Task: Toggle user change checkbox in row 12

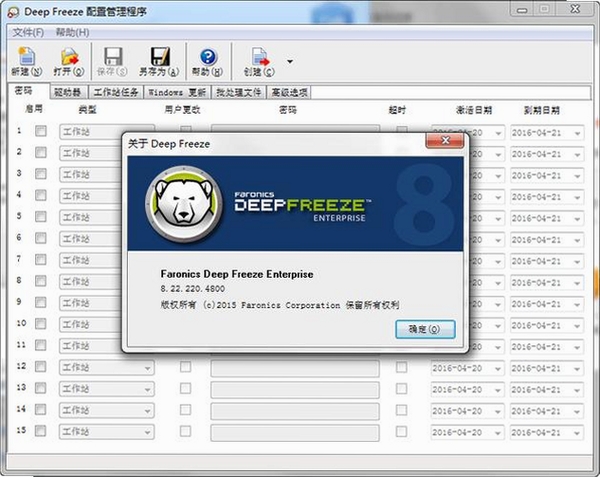Action: [x=186, y=367]
